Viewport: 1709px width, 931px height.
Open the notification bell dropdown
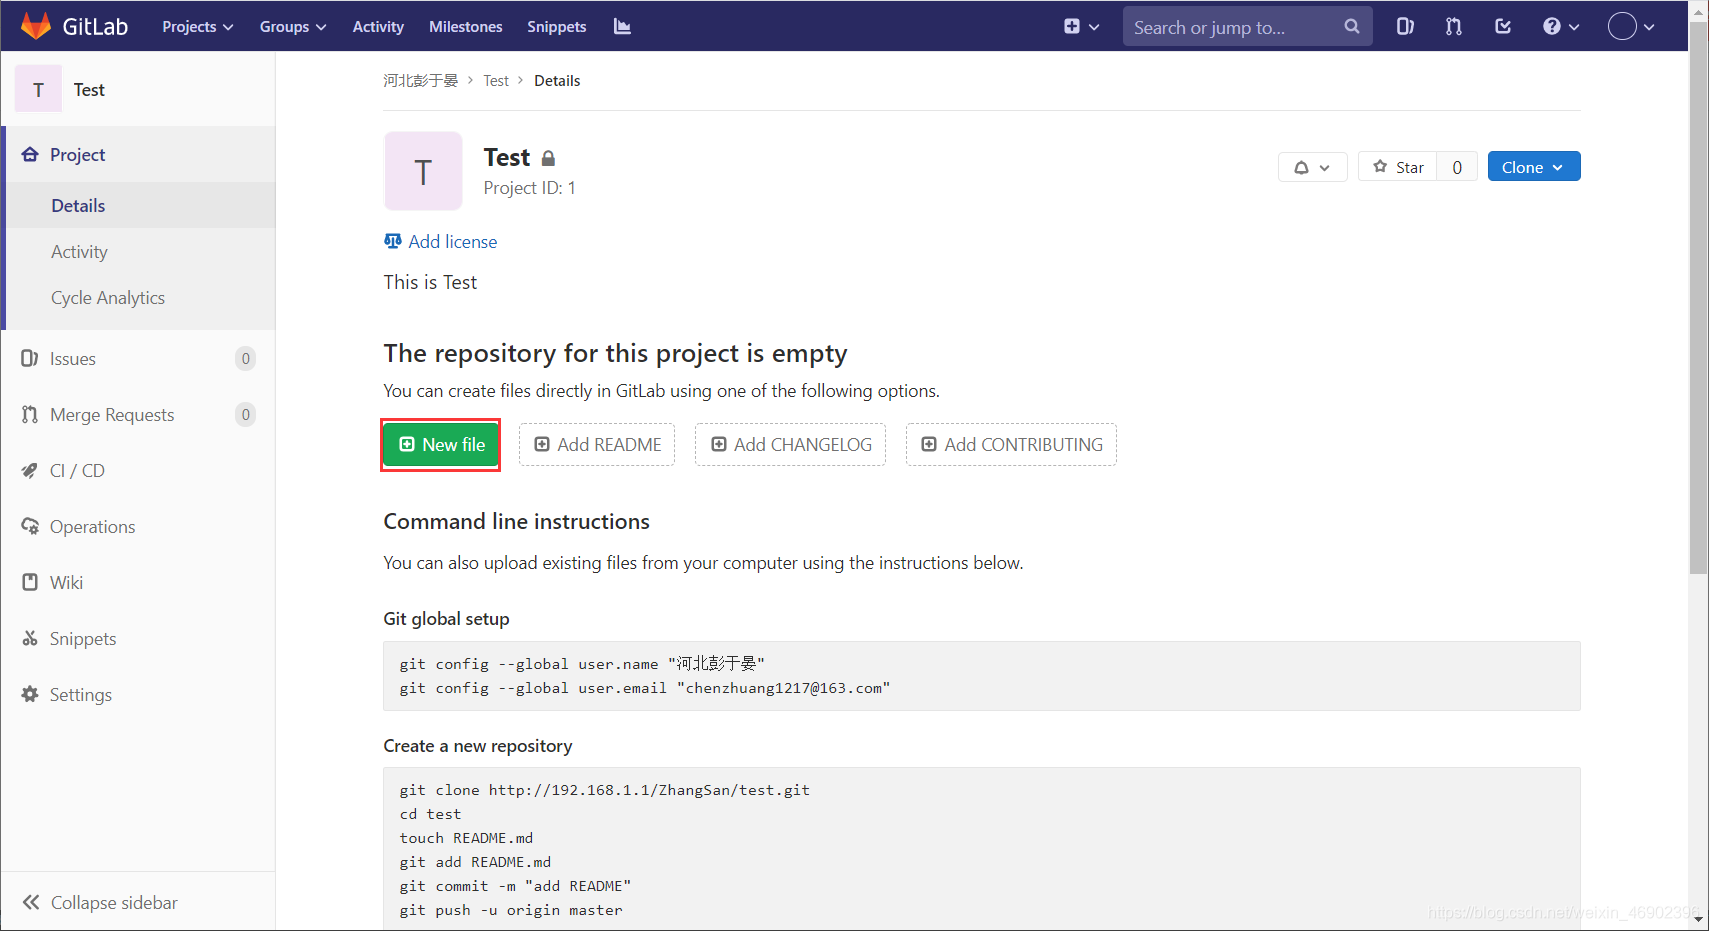(x=1312, y=167)
